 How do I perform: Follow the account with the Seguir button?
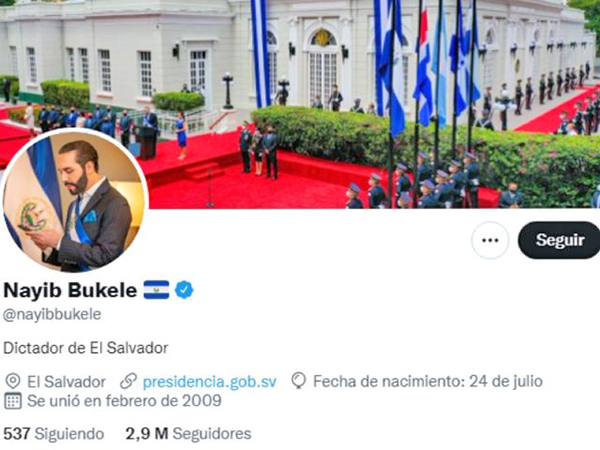click(x=559, y=240)
